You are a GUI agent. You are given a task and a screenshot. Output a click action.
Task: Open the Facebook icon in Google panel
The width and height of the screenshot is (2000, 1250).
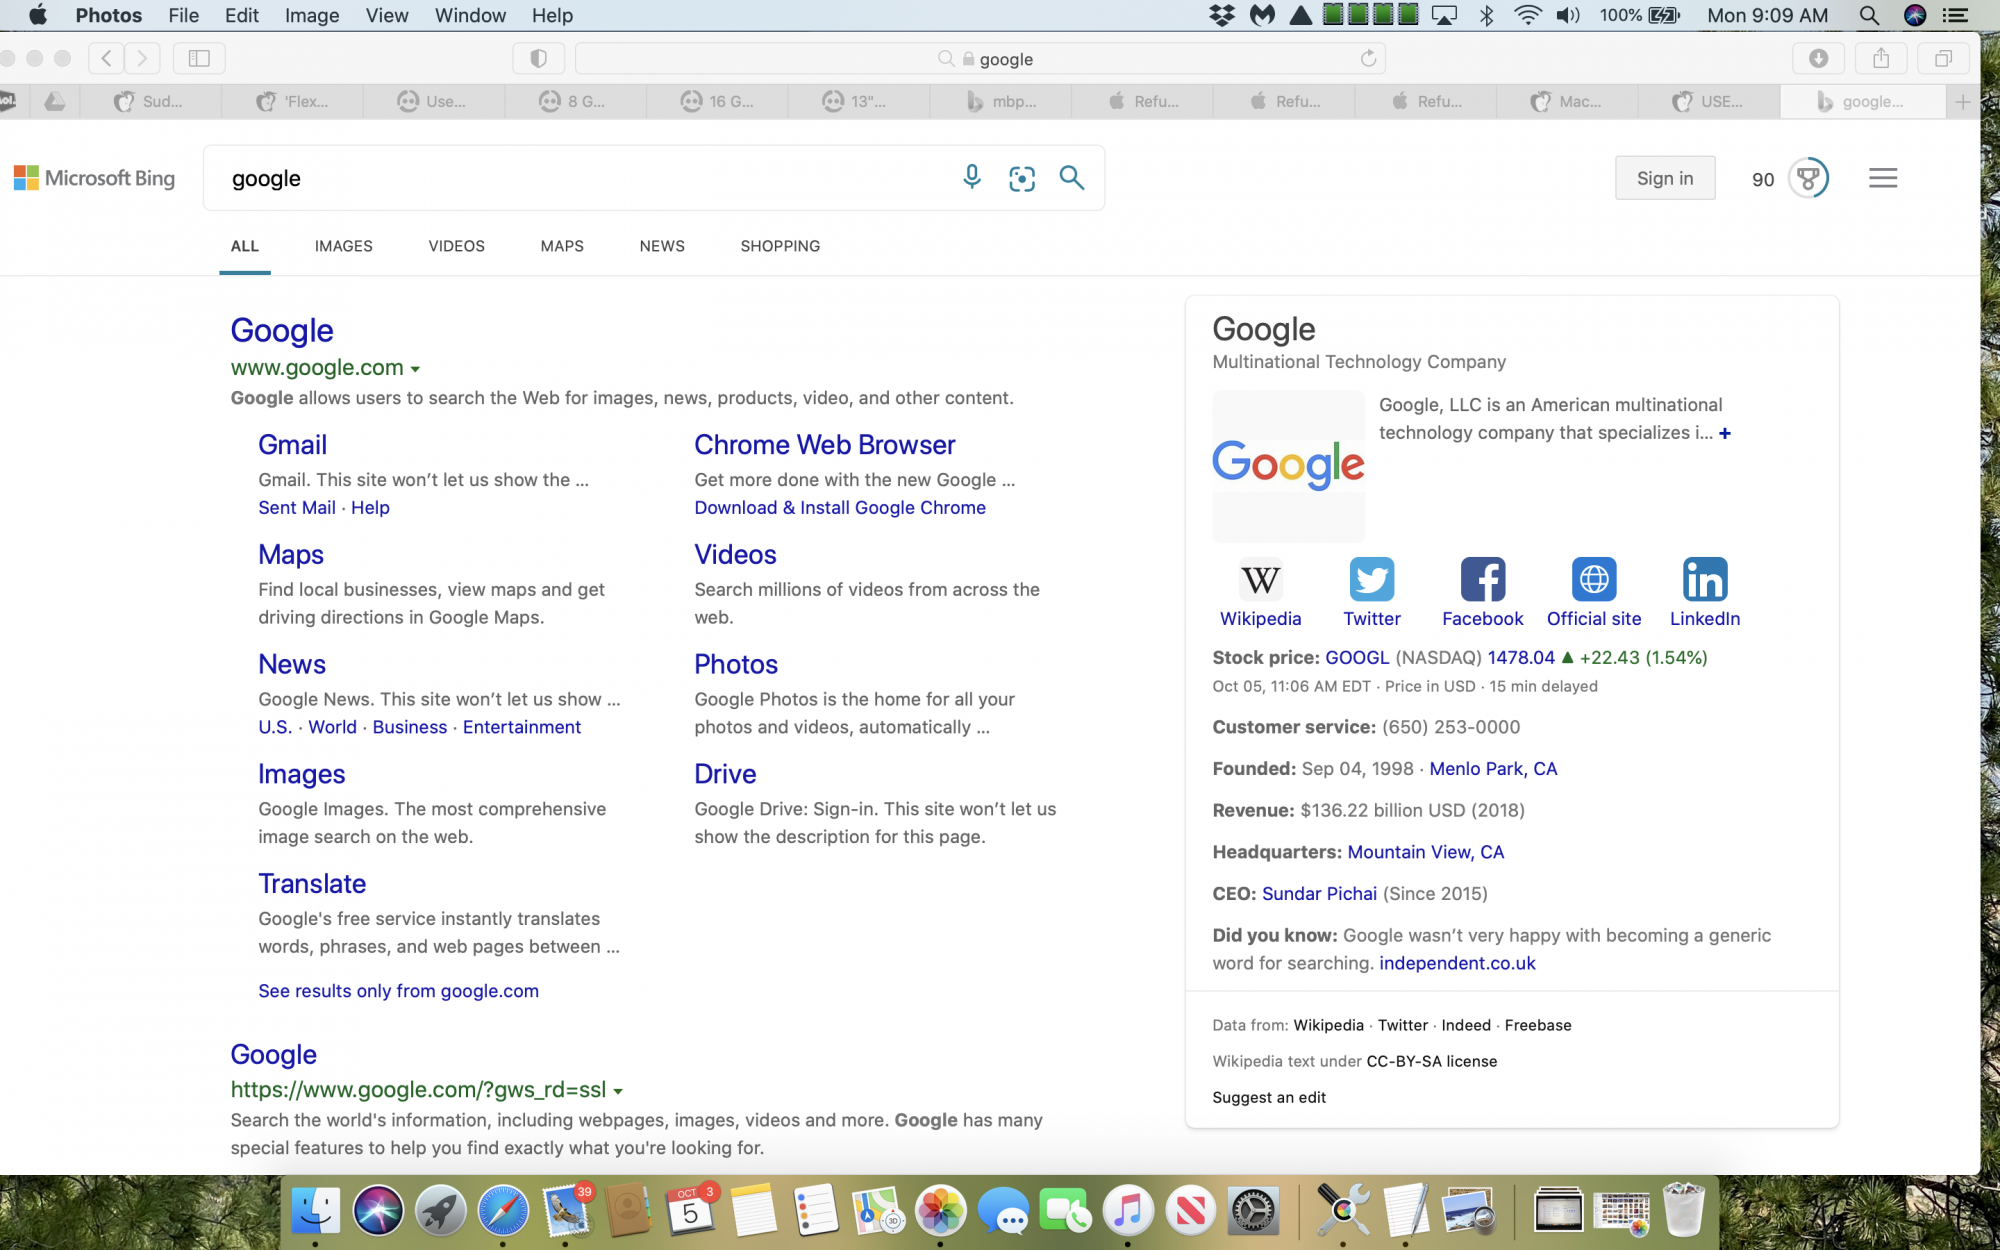point(1483,579)
